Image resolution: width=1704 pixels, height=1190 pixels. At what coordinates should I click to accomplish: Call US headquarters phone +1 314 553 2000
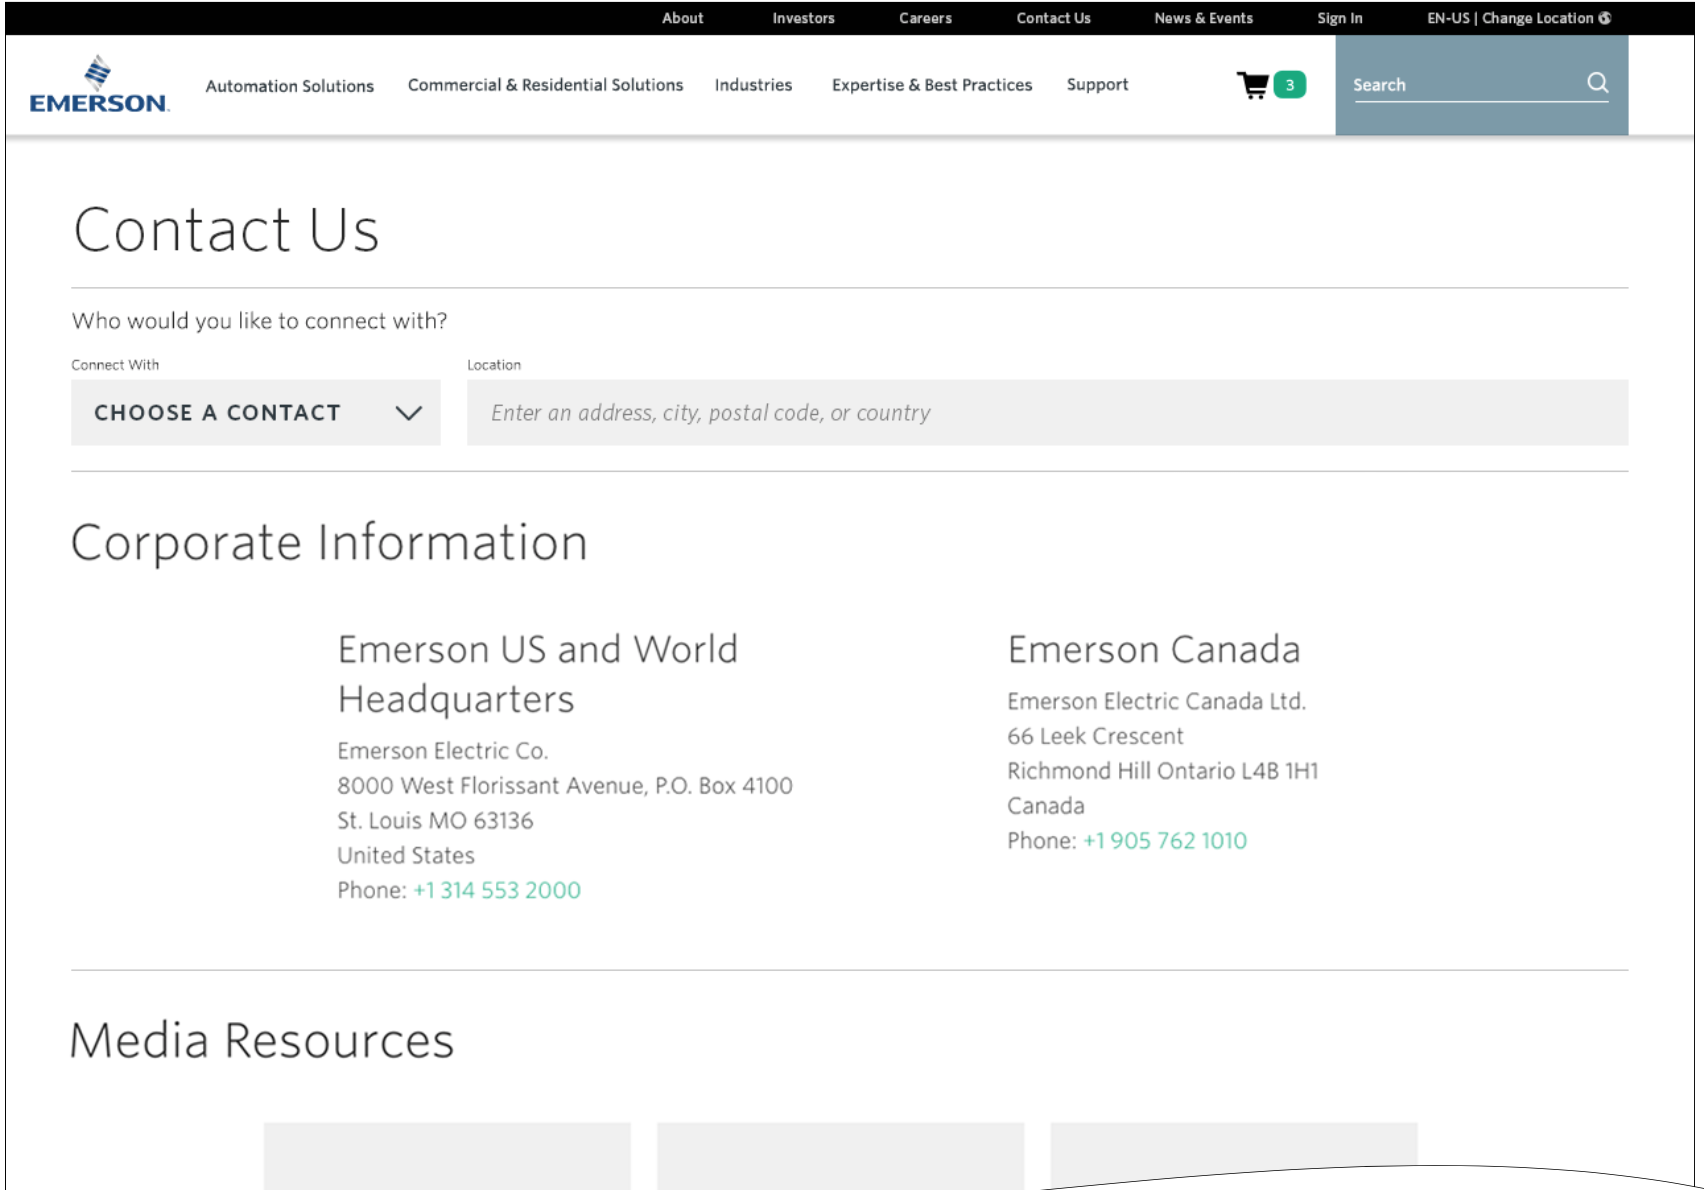click(x=497, y=890)
